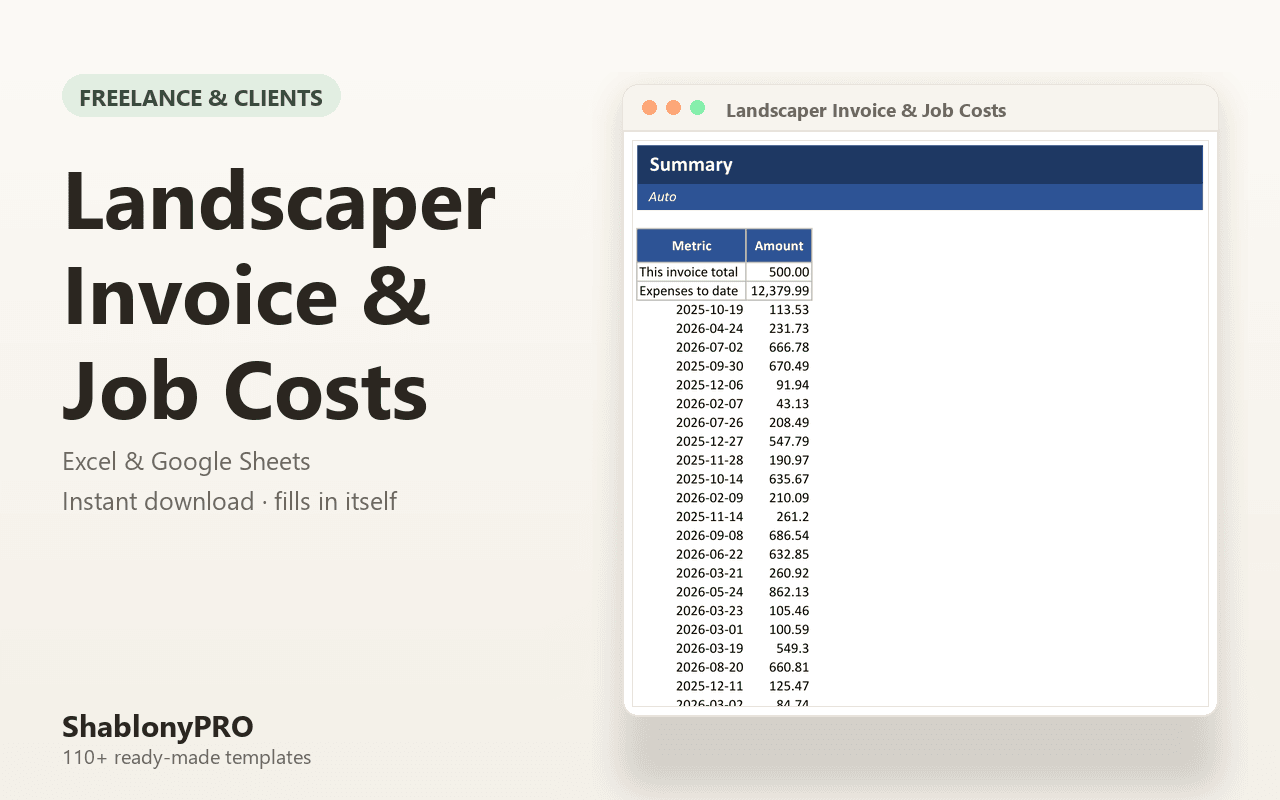Click date cell 2025-12-27
Image resolution: width=1280 pixels, height=800 pixels.
(710, 442)
